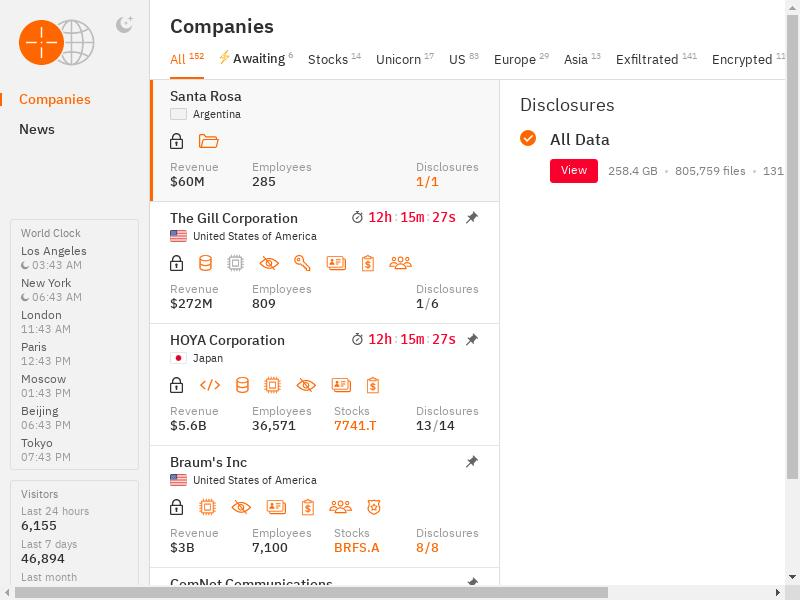
Task: Click the stopwatch icon beside HOYA Corporation timer
Action: coord(357,339)
